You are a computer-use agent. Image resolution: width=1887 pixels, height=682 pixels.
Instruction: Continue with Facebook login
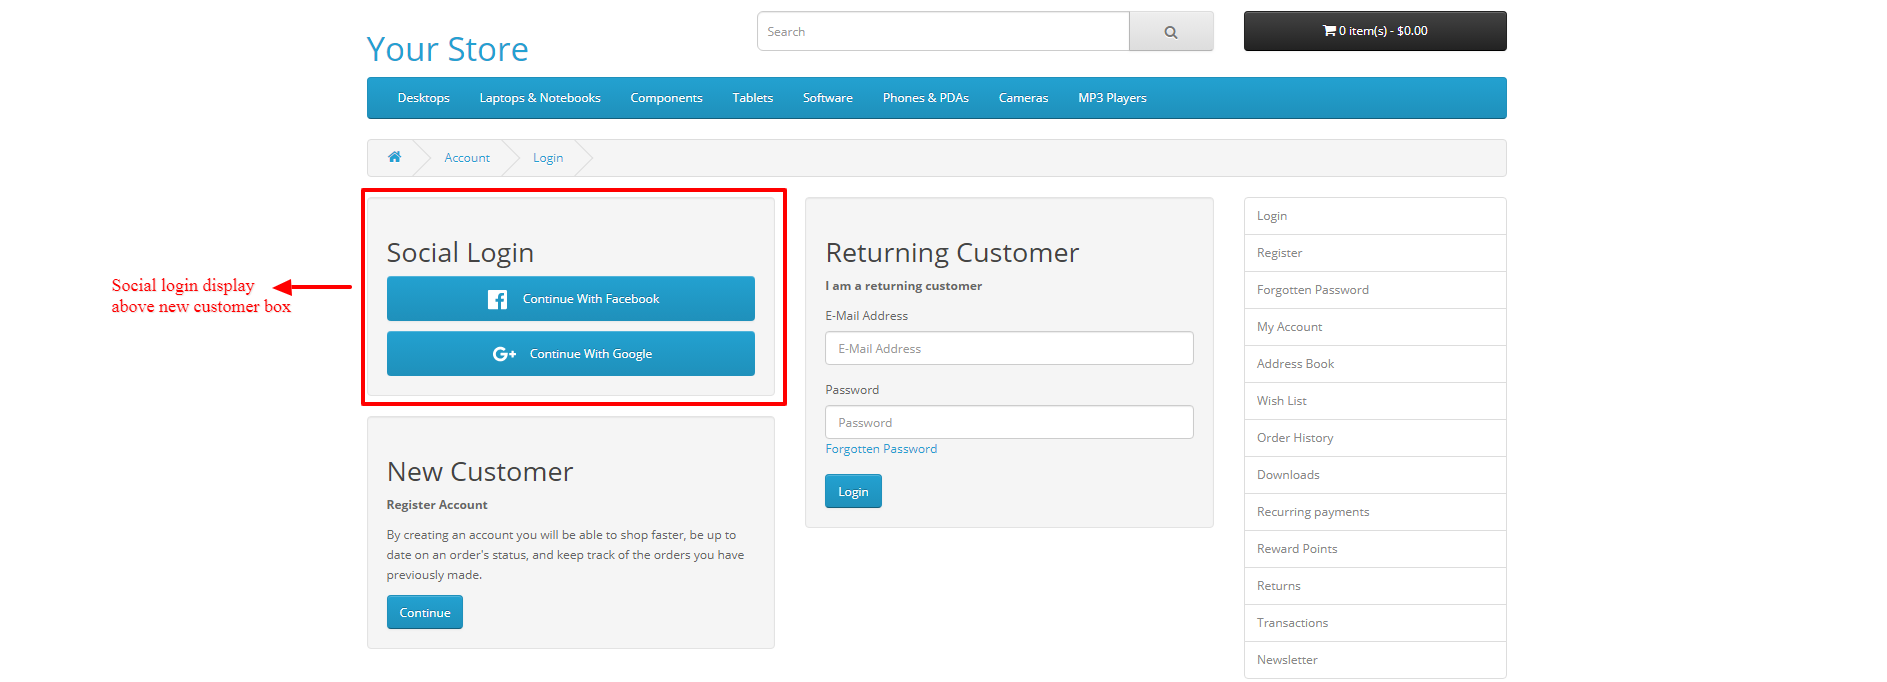click(x=570, y=299)
